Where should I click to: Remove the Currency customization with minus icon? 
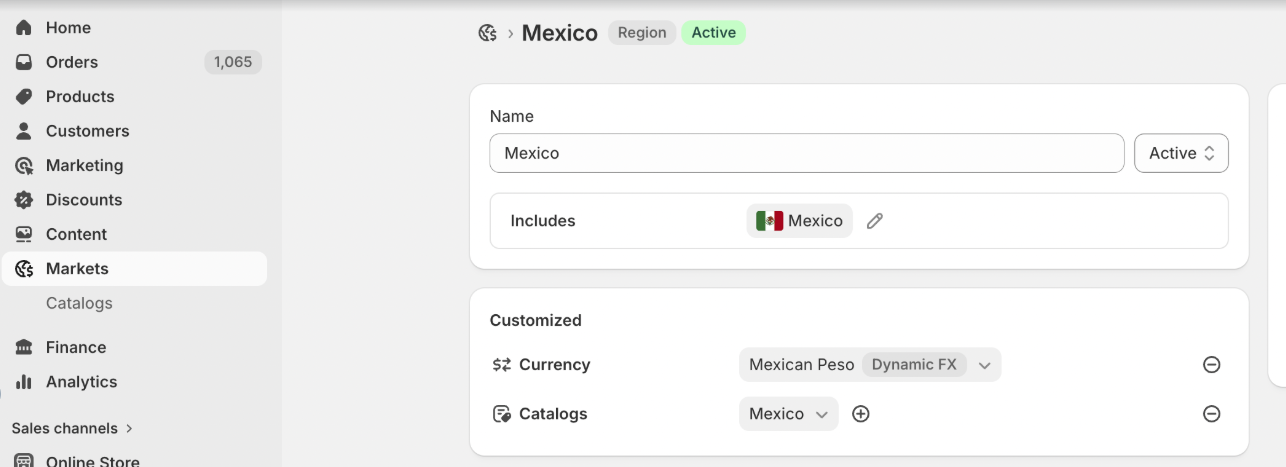pos(1211,365)
